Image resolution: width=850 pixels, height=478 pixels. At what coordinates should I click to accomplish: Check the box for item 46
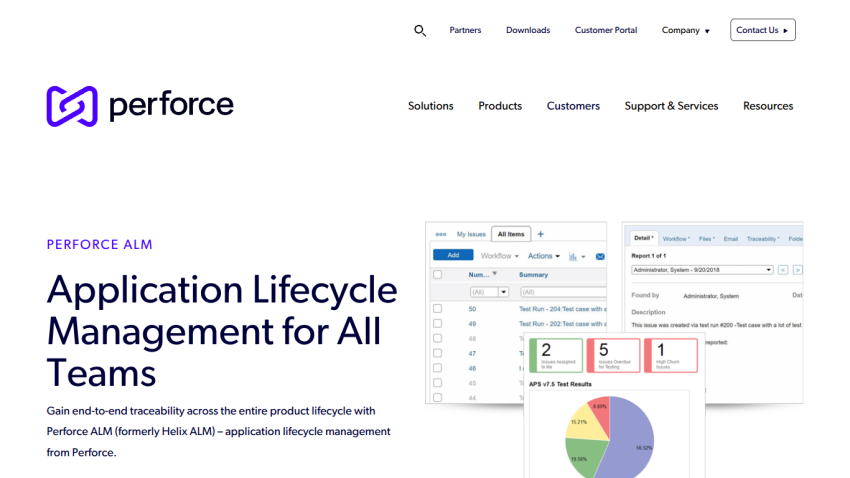[437, 368]
